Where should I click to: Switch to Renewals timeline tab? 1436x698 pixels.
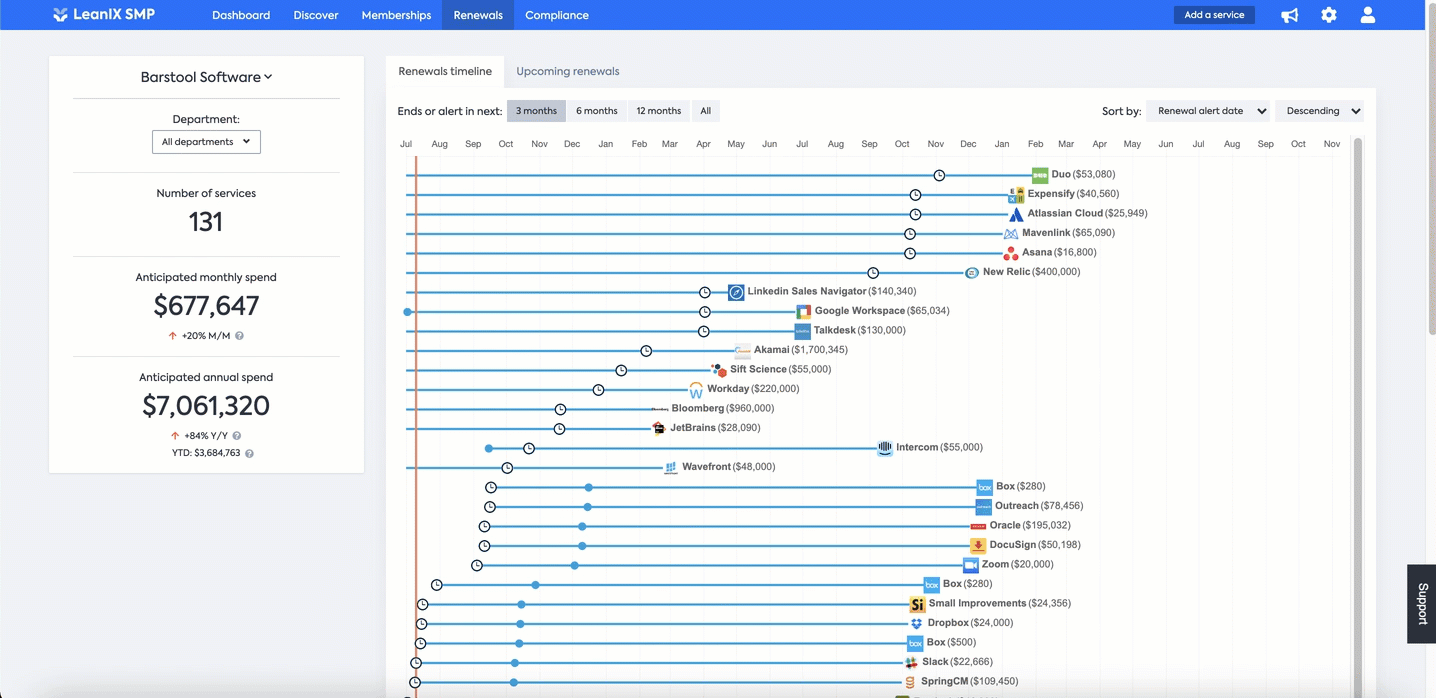click(x=445, y=71)
